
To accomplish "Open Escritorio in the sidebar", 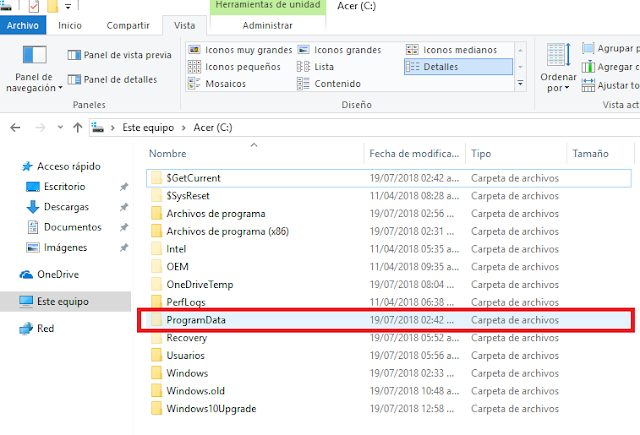I will click(x=56, y=187).
